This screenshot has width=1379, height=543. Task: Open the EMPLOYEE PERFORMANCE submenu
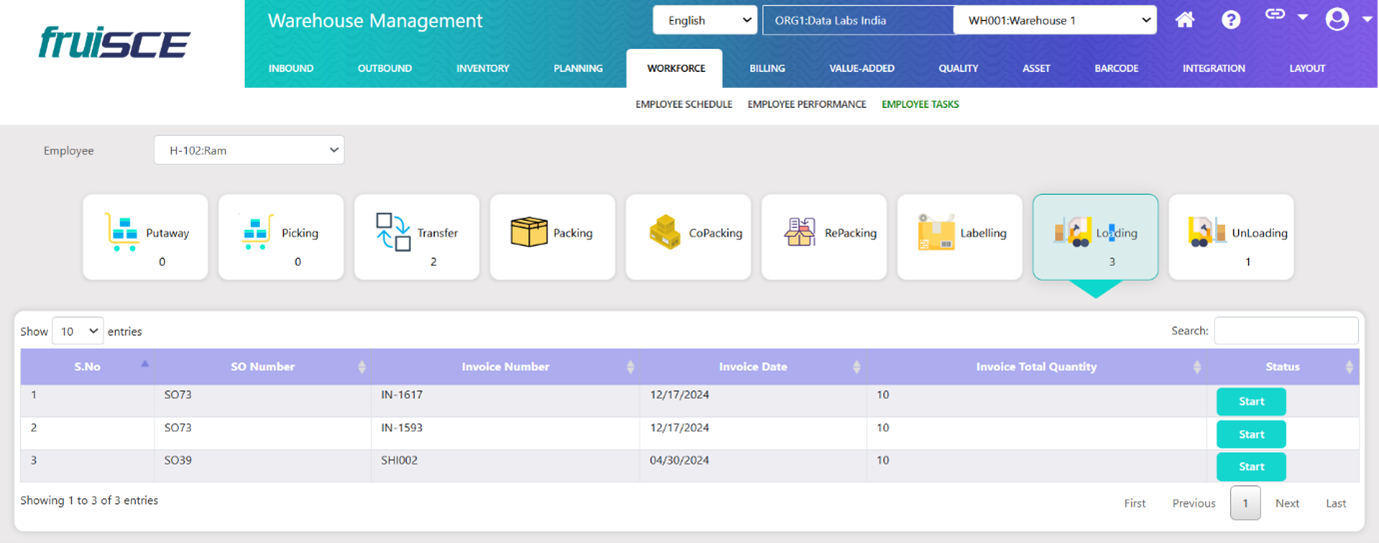coord(806,104)
